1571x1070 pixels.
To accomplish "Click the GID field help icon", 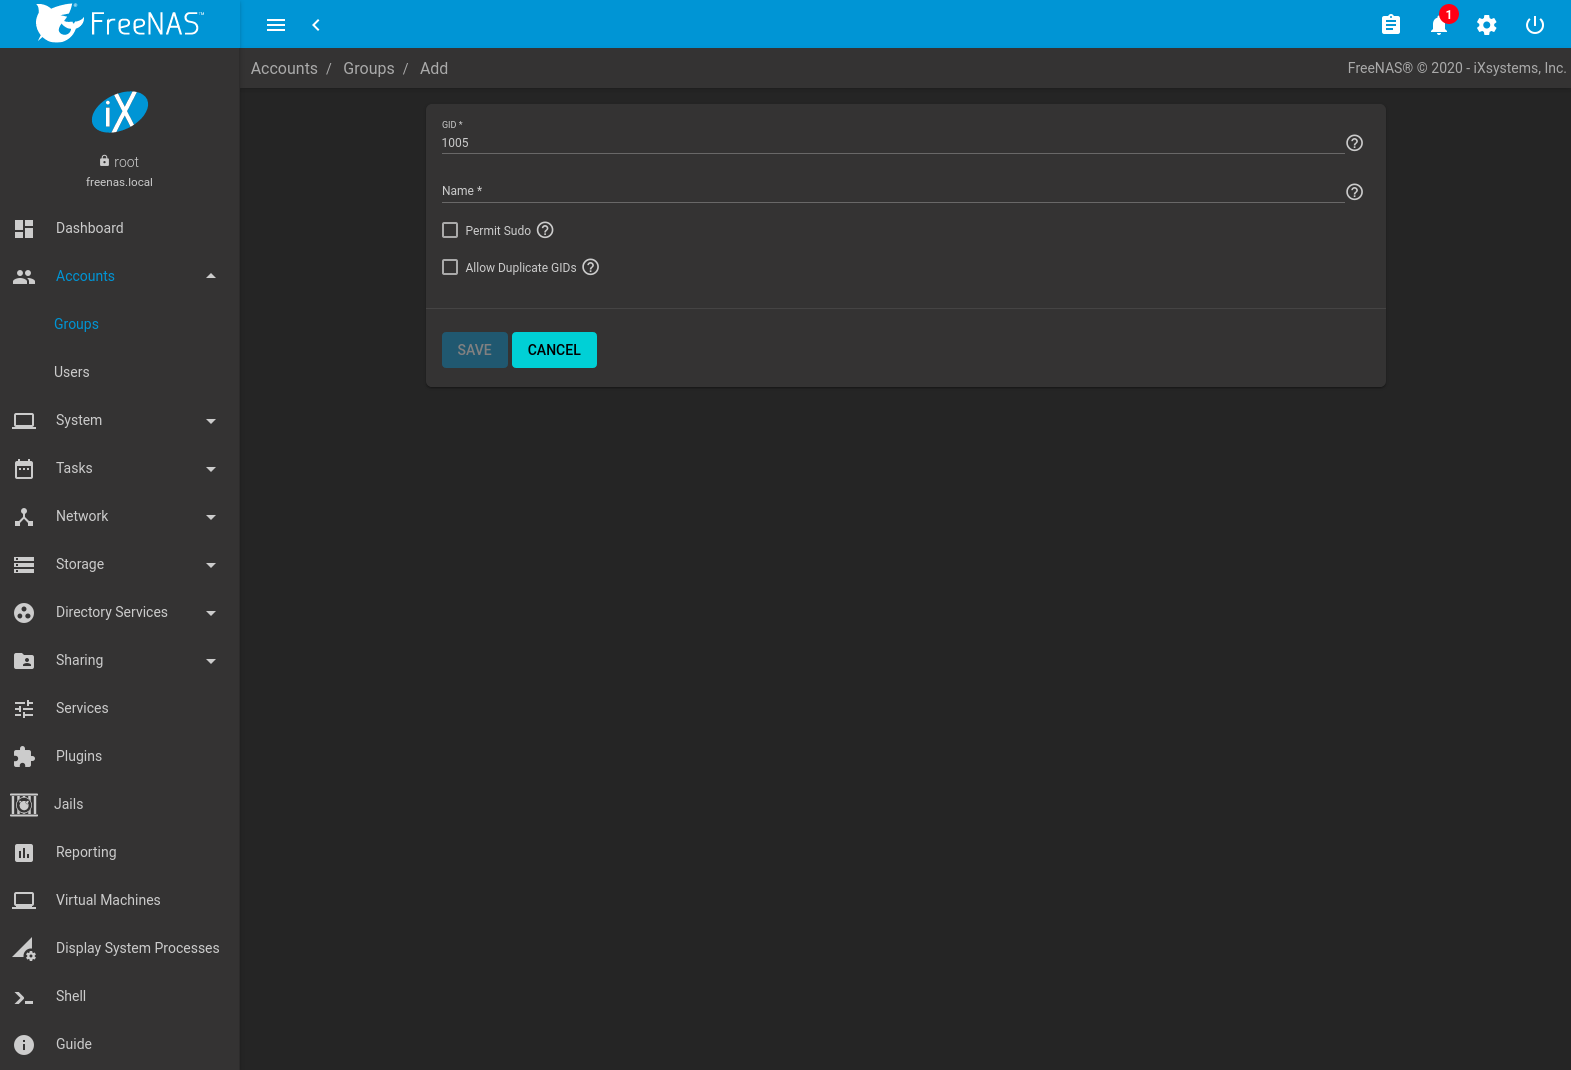I will point(1354,143).
